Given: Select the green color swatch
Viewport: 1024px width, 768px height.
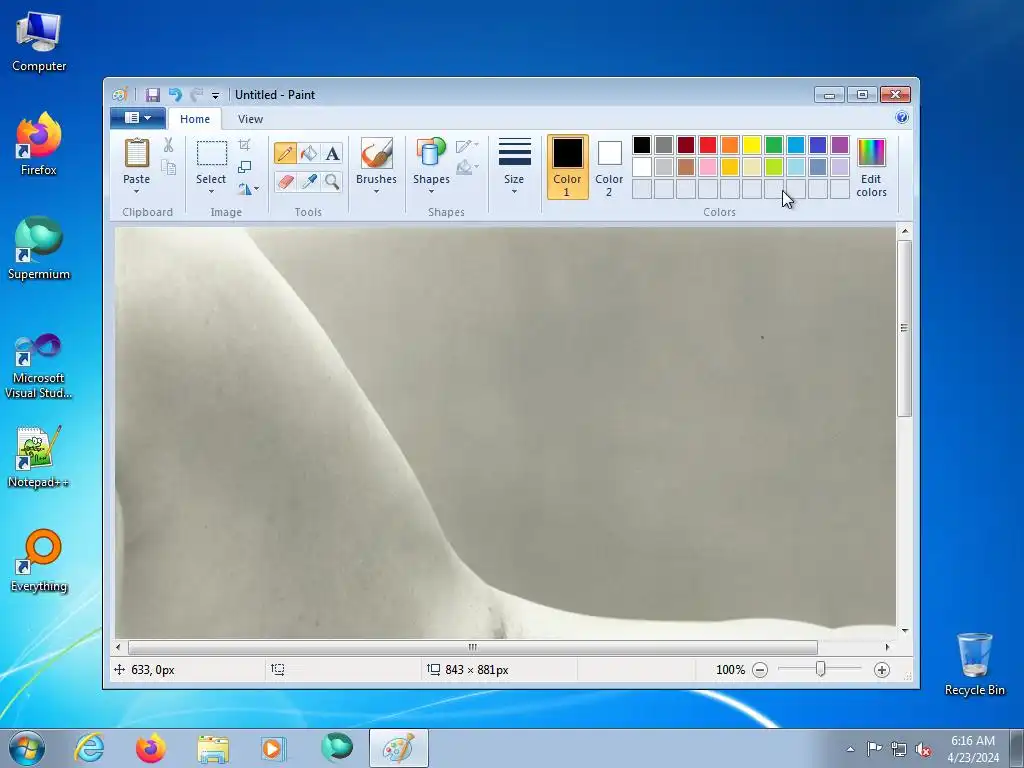Looking at the screenshot, I should click(774, 145).
